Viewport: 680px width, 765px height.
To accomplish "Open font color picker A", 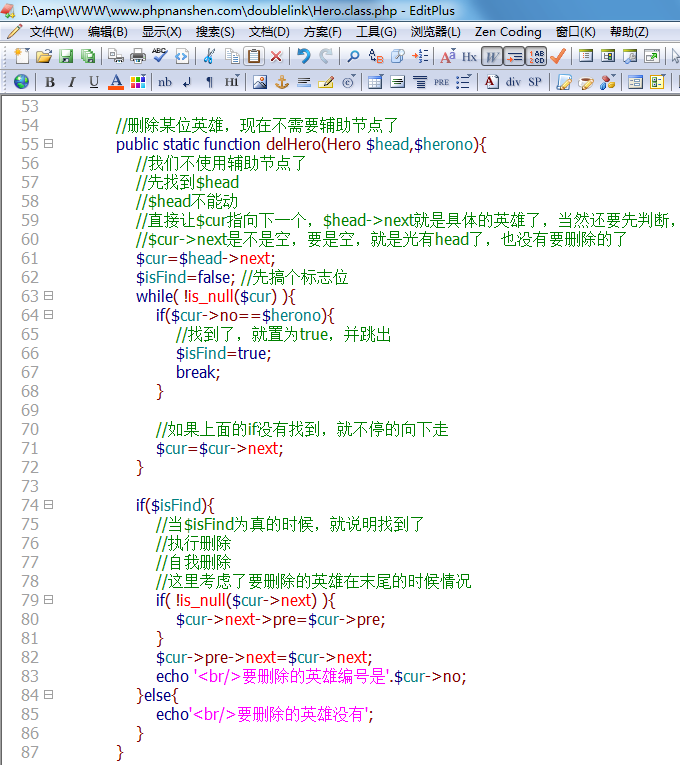I will (x=116, y=82).
